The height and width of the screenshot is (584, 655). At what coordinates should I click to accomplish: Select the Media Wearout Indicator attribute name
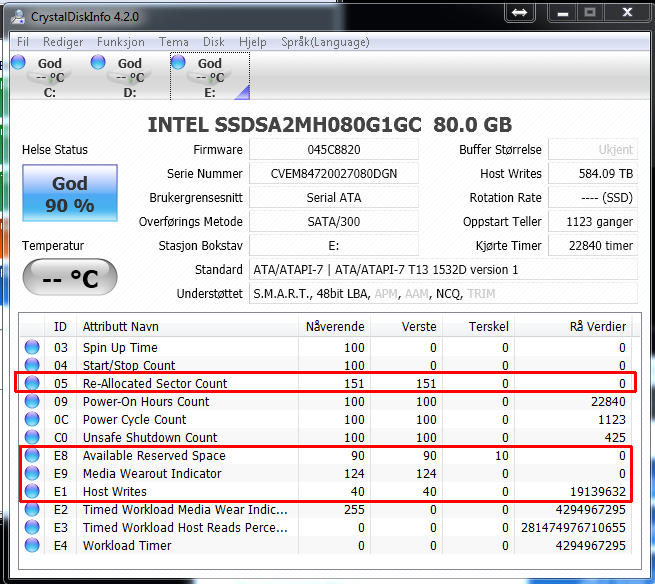(152, 473)
